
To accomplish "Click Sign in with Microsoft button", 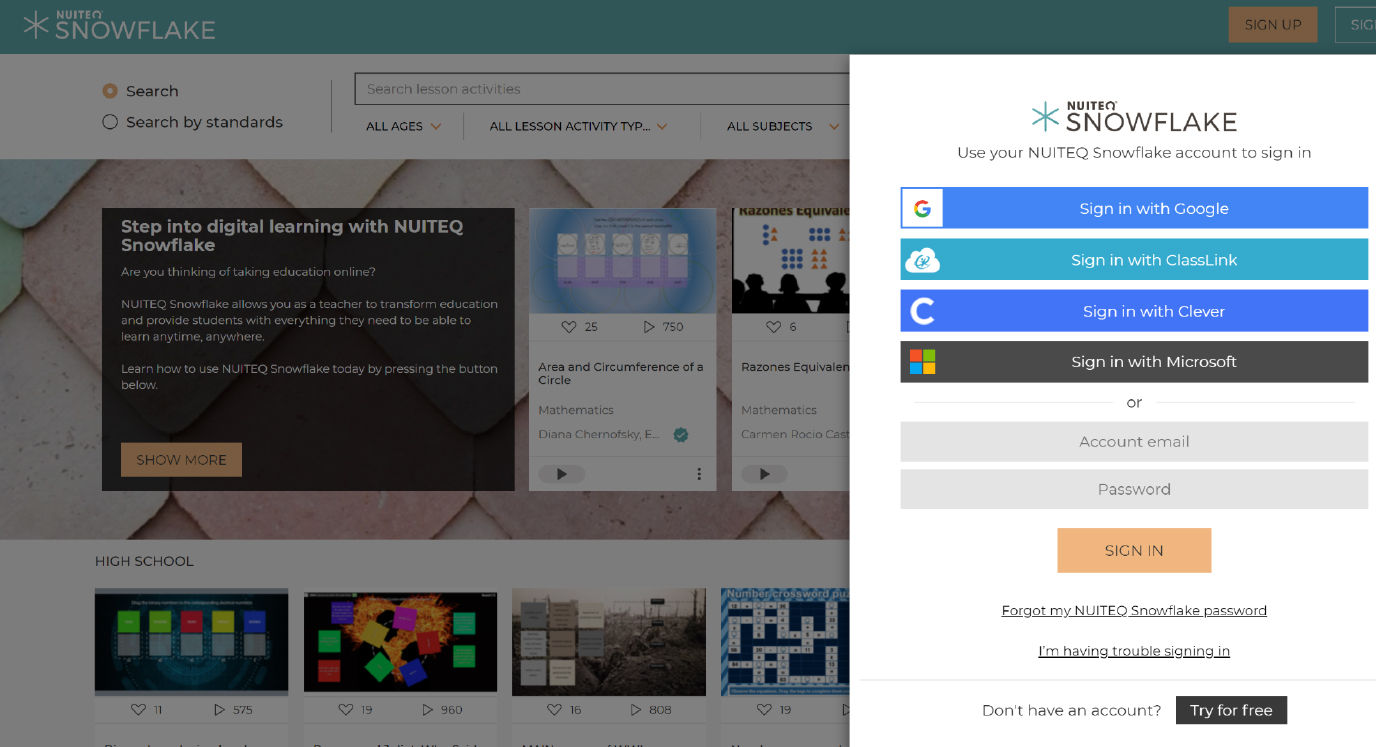I will pyautogui.click(x=1134, y=362).
